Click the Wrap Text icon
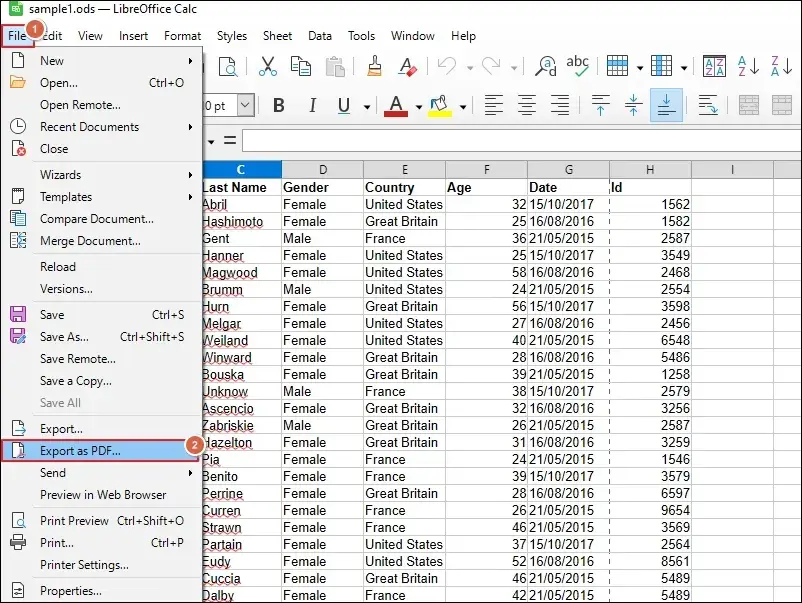This screenshot has width=802, height=603. click(x=708, y=105)
